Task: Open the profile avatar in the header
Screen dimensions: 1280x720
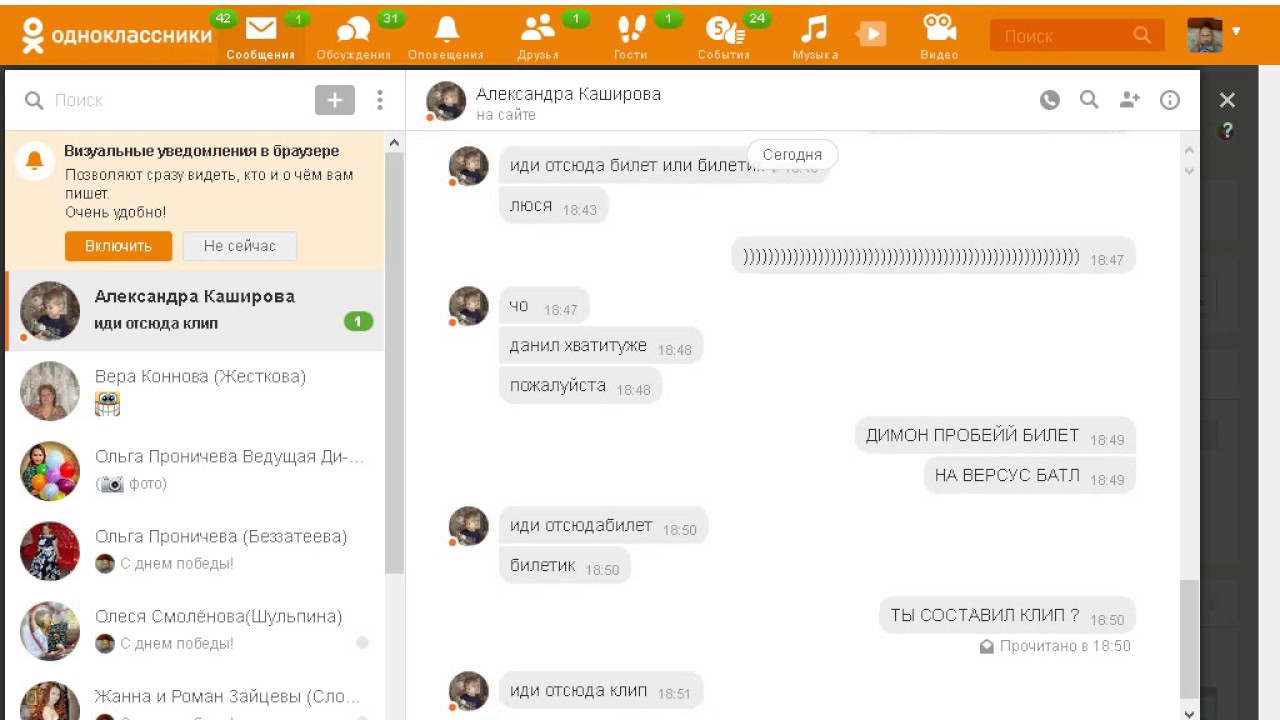Action: (x=1205, y=35)
